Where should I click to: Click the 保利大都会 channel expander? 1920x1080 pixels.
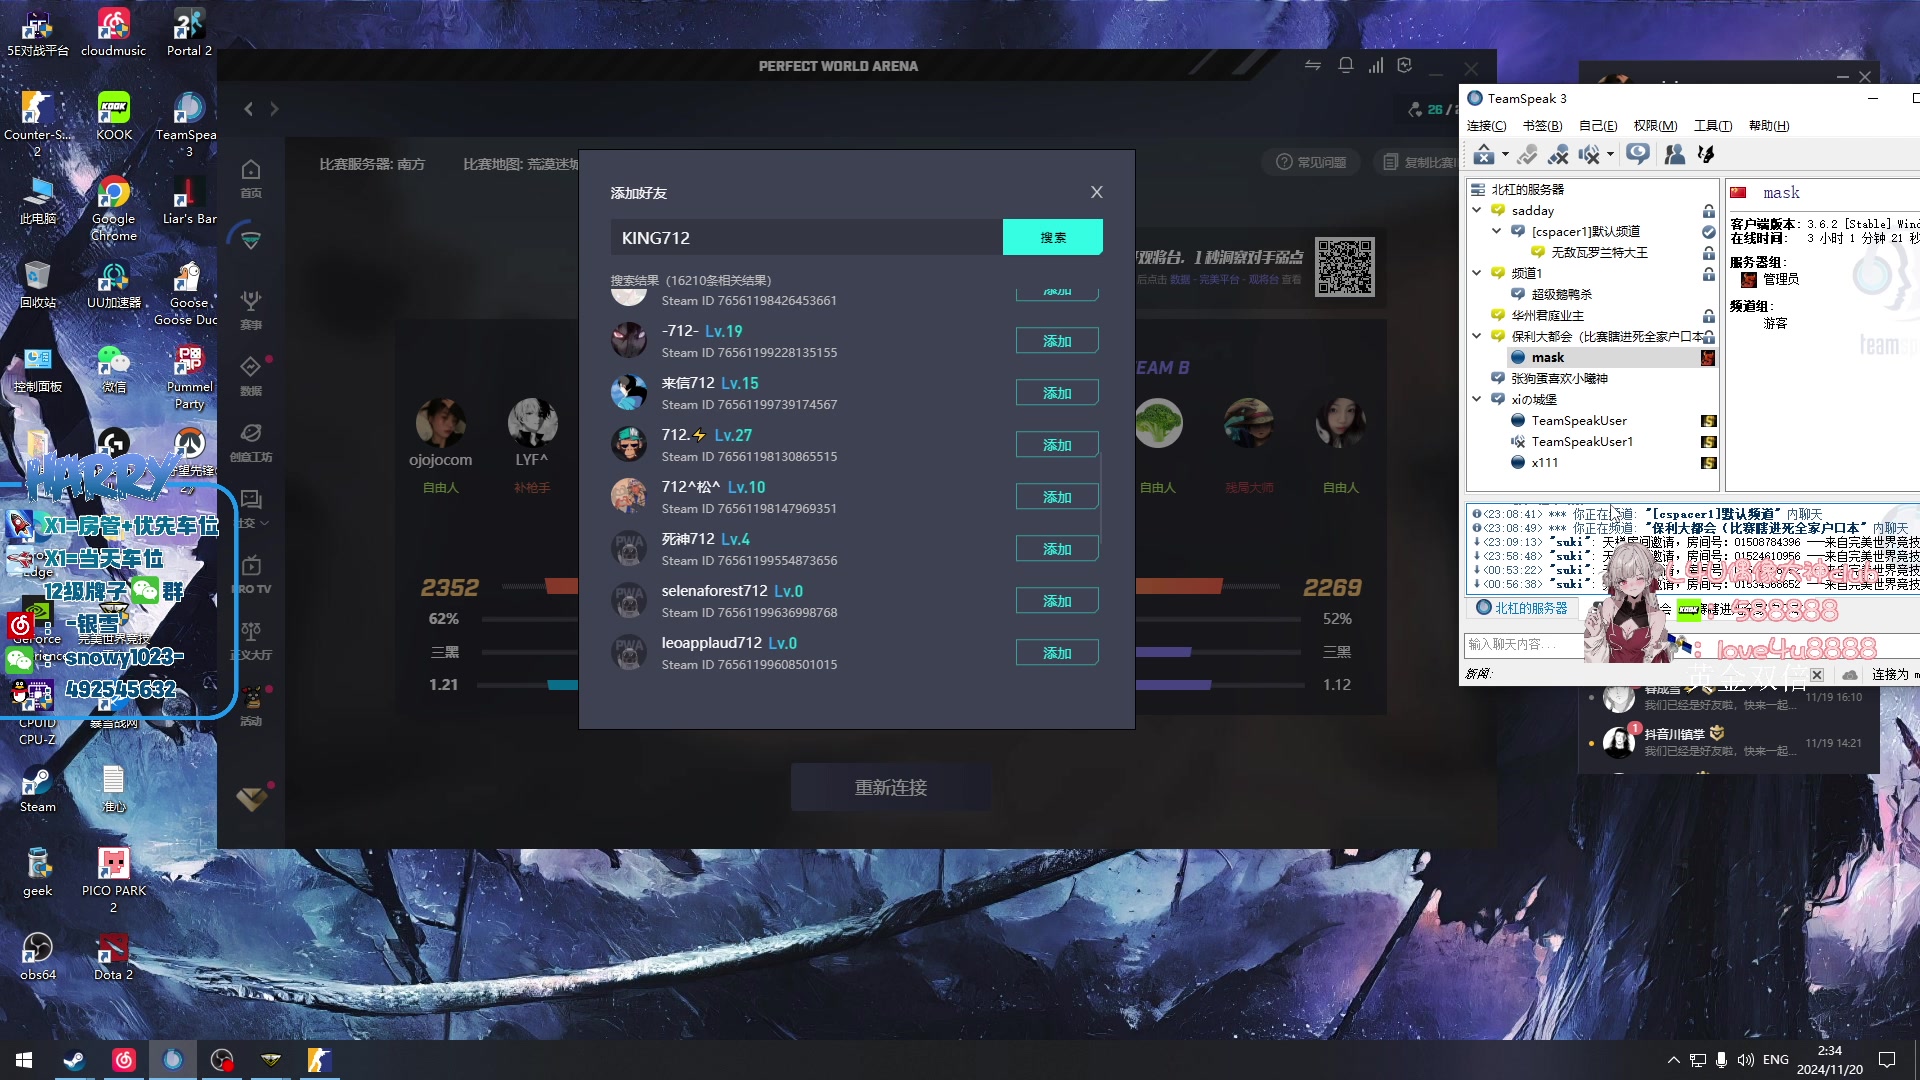pyautogui.click(x=1476, y=336)
